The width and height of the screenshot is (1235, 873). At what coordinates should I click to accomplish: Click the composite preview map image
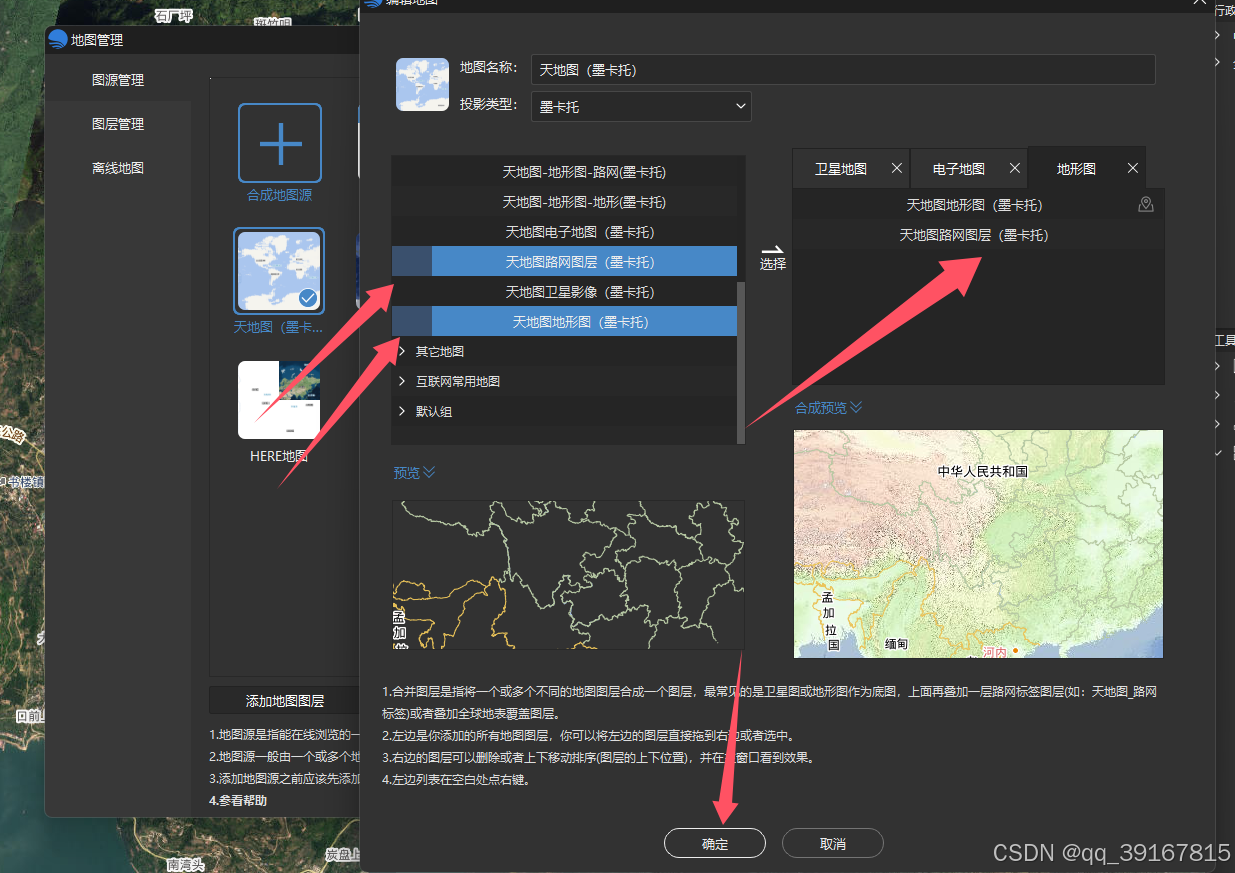pos(979,544)
